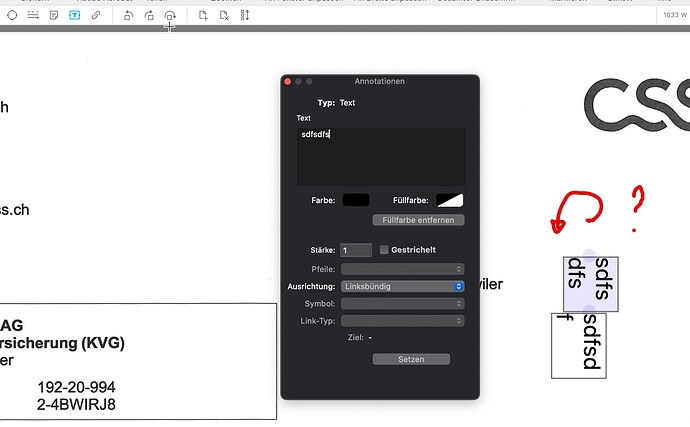Select the text box annotation tool
Viewport: 690px width, 427px height.
(75, 16)
